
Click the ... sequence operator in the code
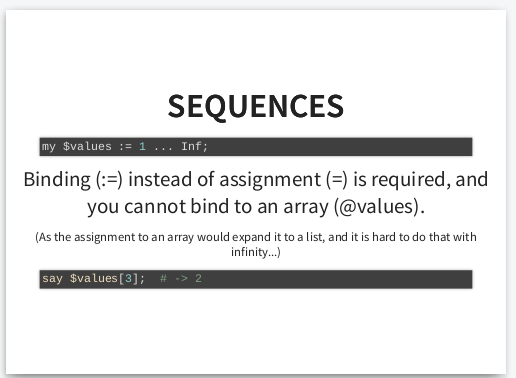point(163,149)
